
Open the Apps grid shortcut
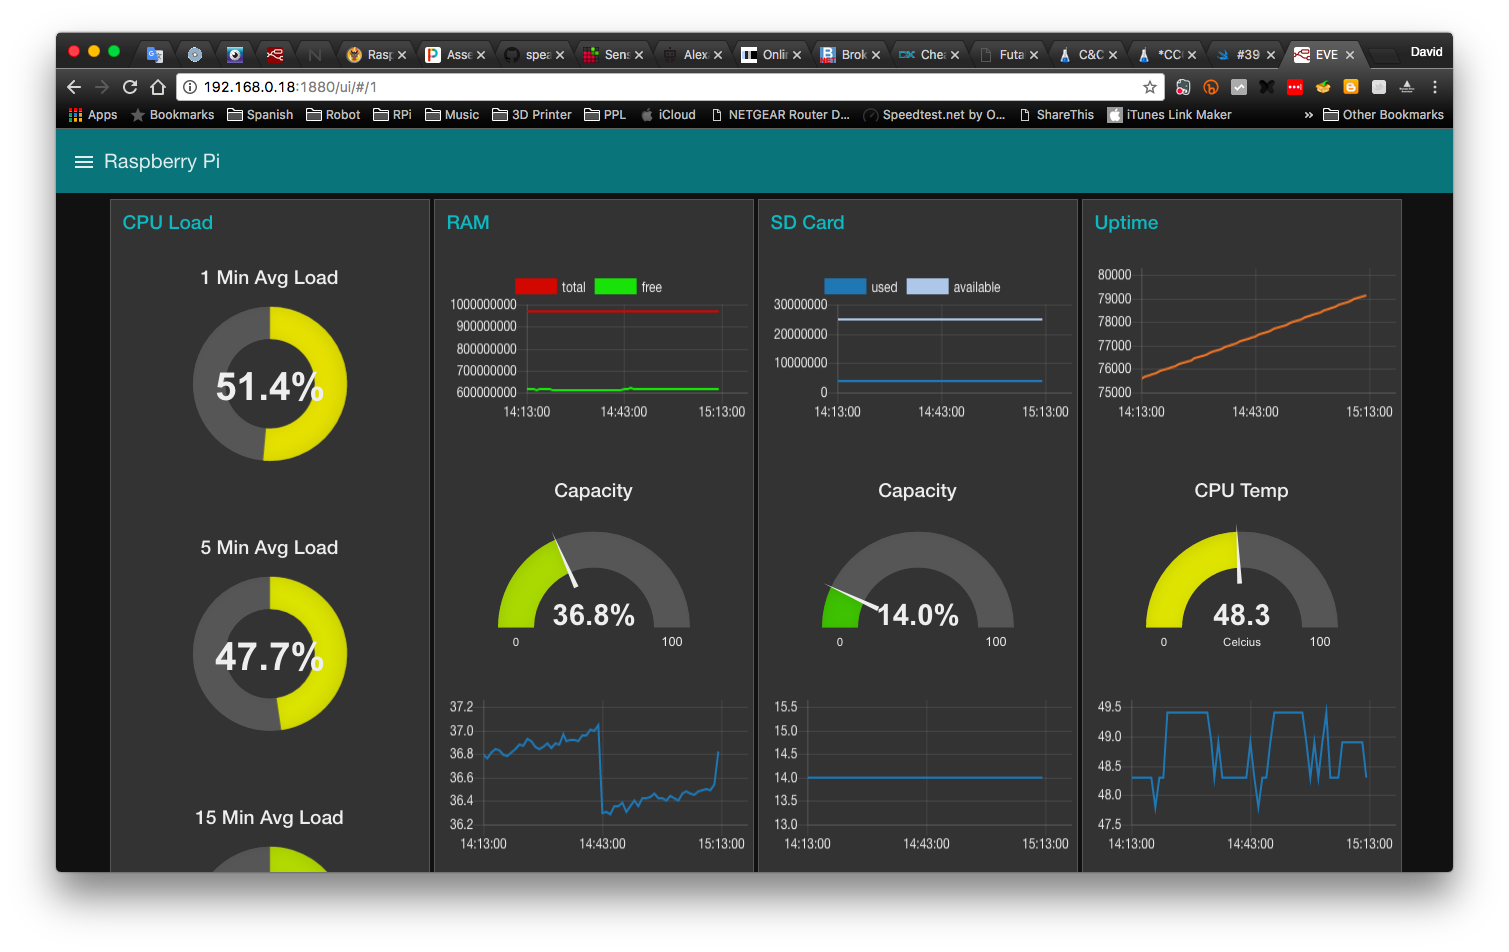(93, 115)
